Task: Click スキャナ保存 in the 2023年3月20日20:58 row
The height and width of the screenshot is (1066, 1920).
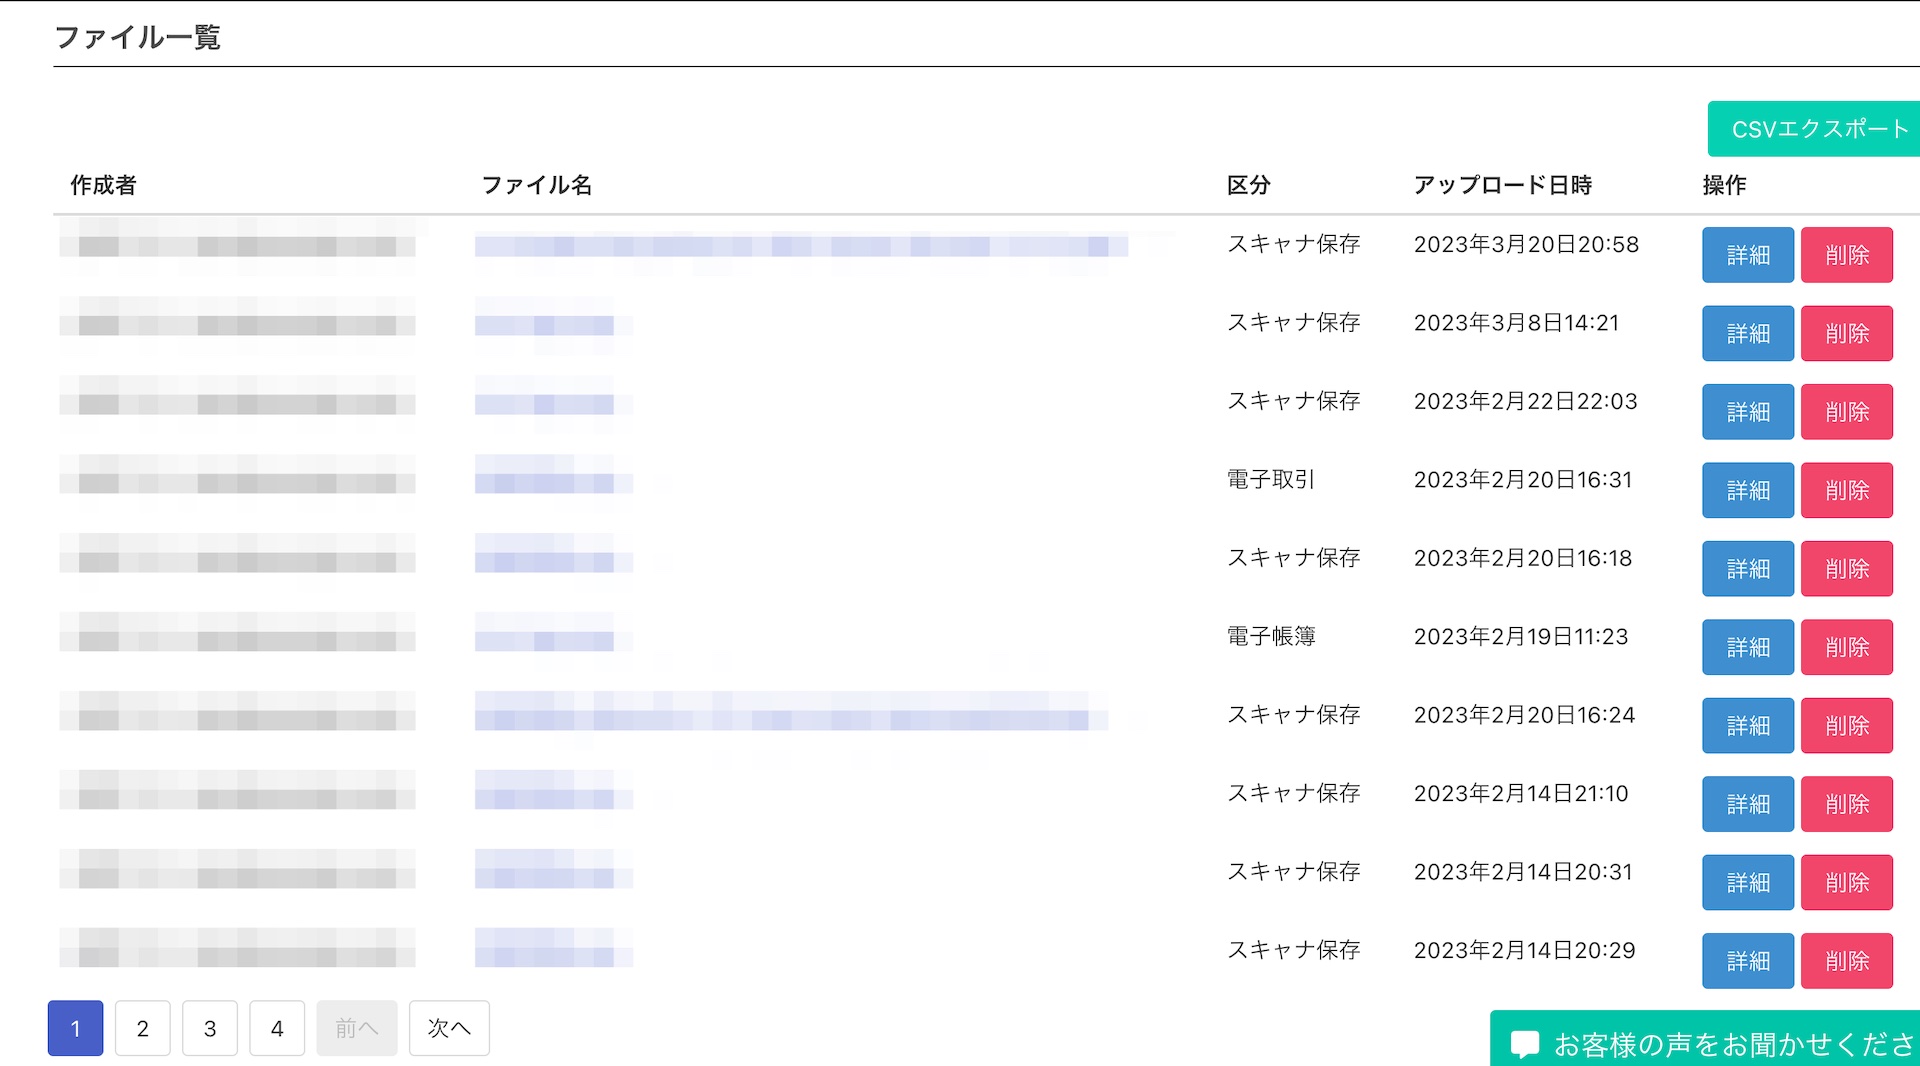Action: tap(1294, 245)
